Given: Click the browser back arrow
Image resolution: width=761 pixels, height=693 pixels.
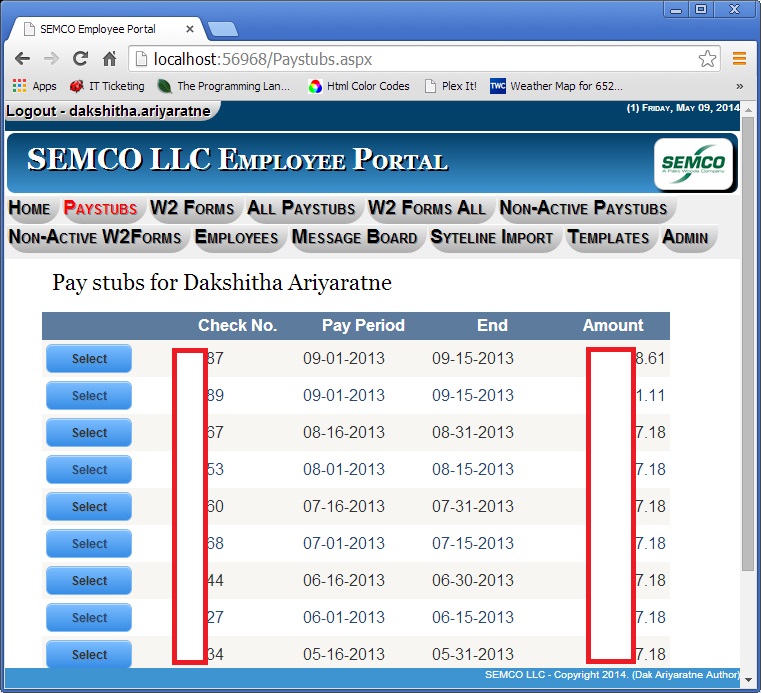Looking at the screenshot, I should [x=22, y=59].
